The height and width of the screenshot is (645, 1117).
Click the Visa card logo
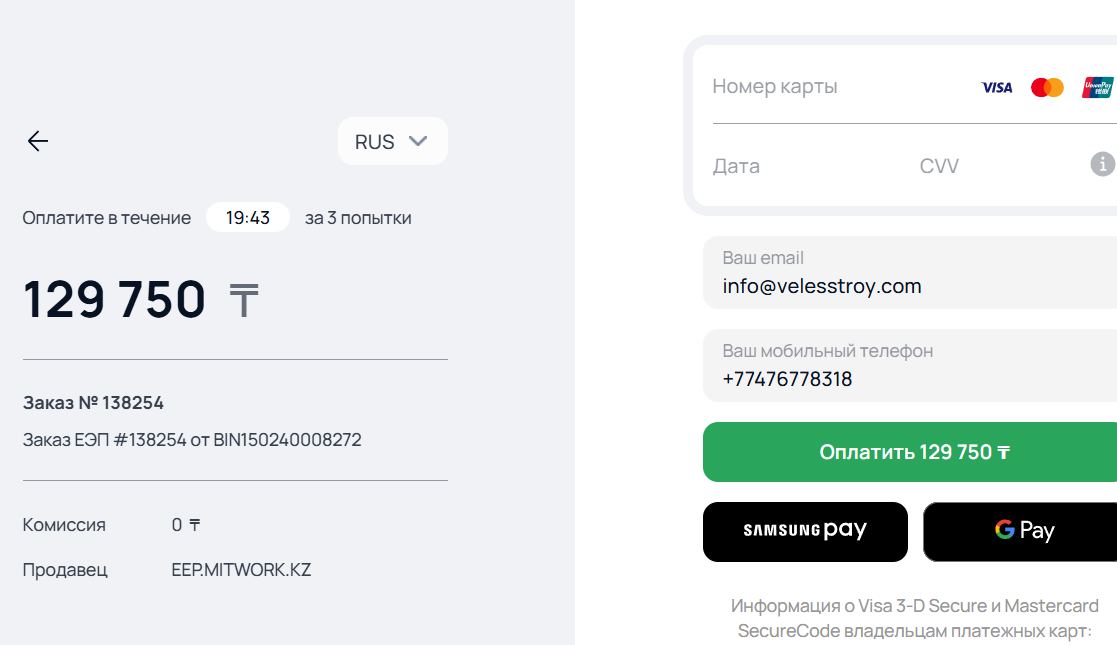996,87
